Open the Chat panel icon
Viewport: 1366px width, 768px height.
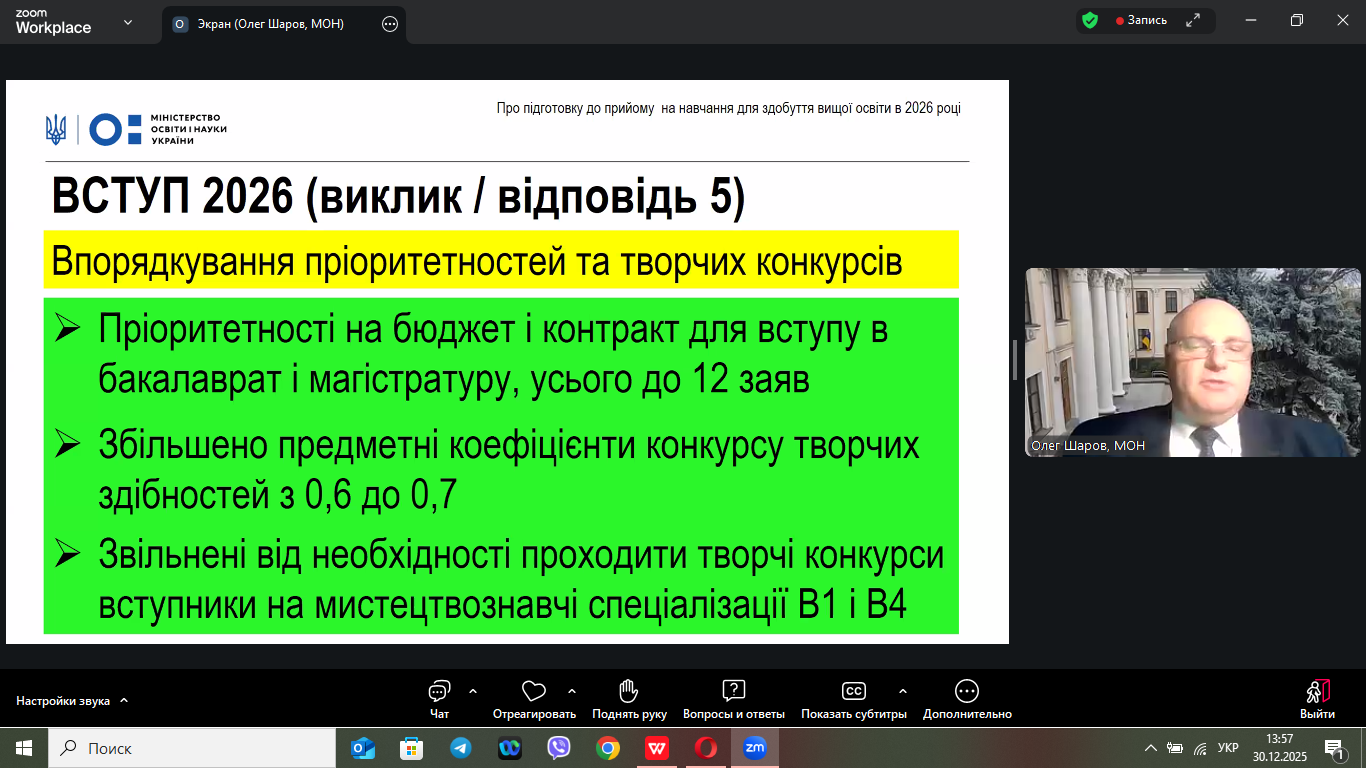click(439, 691)
